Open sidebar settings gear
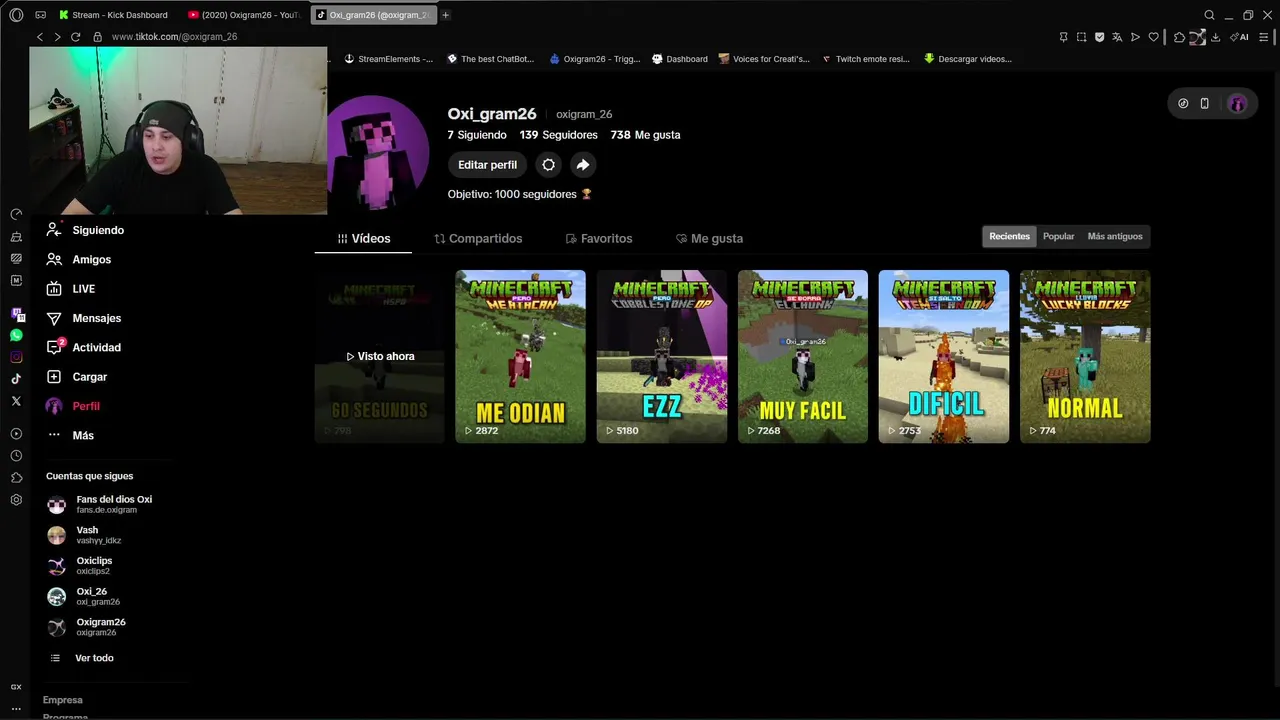The image size is (1280, 720). point(16,500)
